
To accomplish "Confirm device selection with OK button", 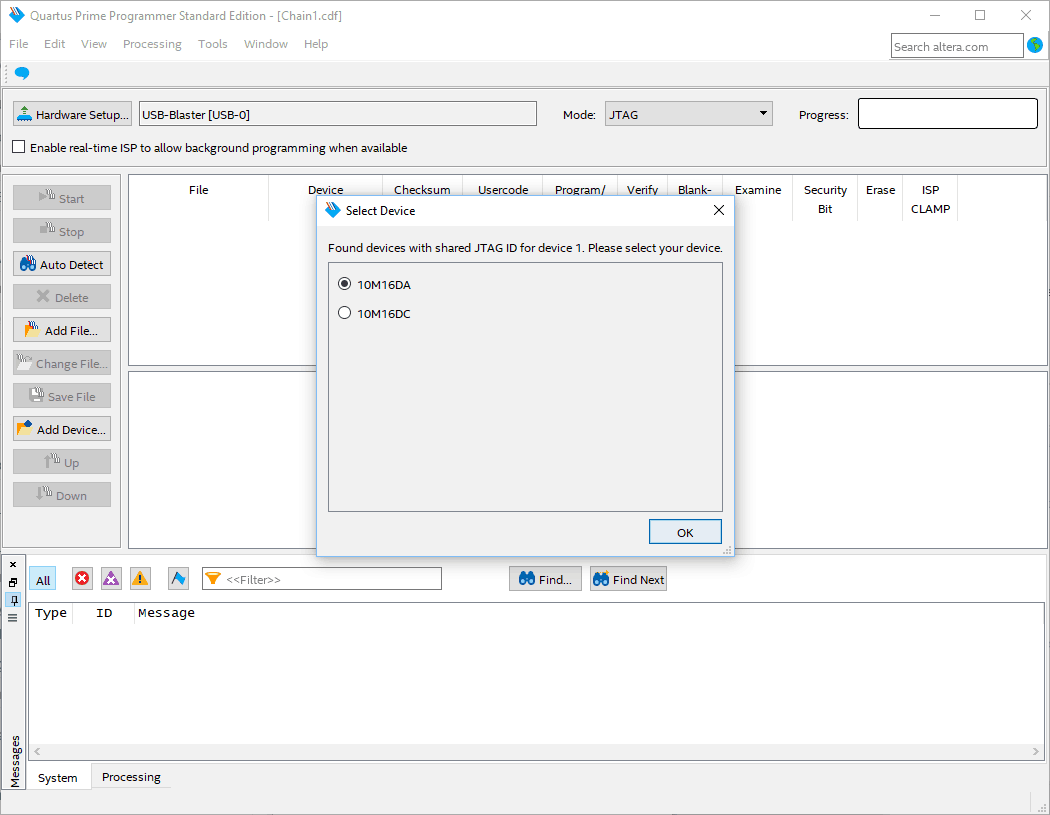I will click(x=685, y=532).
